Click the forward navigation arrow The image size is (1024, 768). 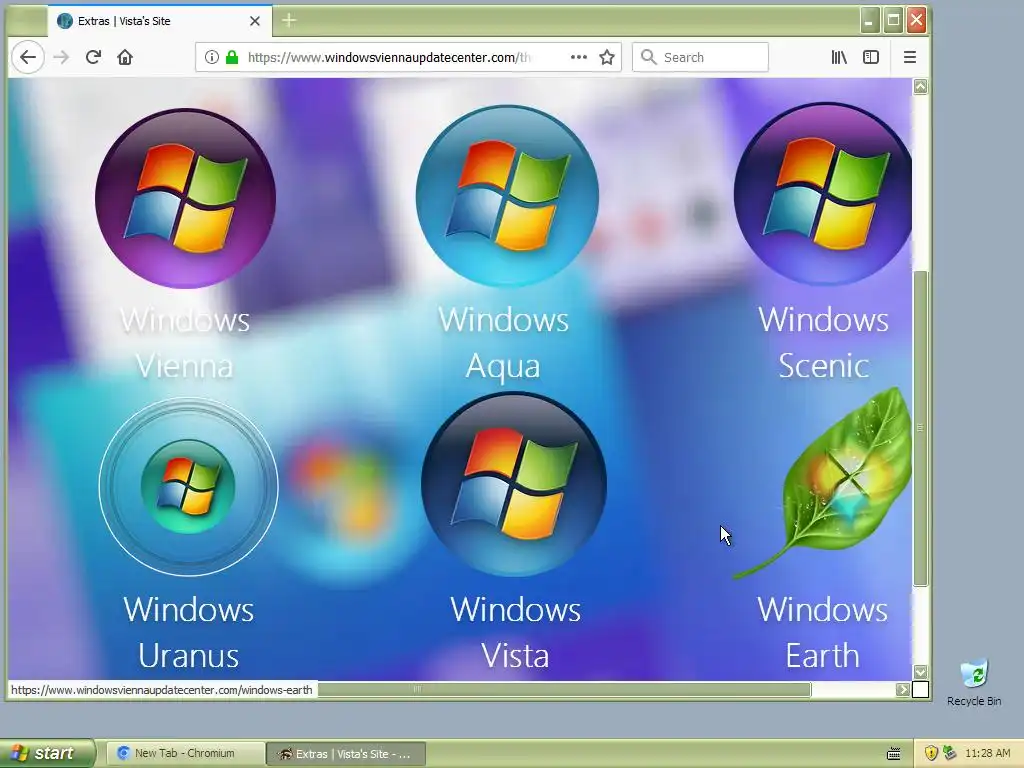click(61, 57)
